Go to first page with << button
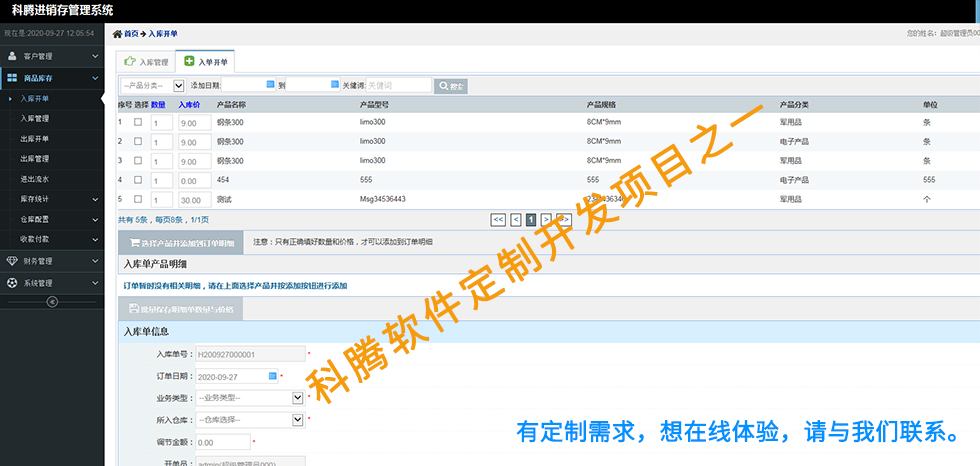The height and width of the screenshot is (466, 980). coord(498,219)
